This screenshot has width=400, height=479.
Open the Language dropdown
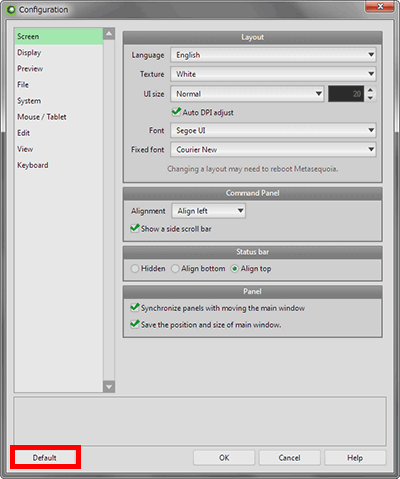(273, 55)
